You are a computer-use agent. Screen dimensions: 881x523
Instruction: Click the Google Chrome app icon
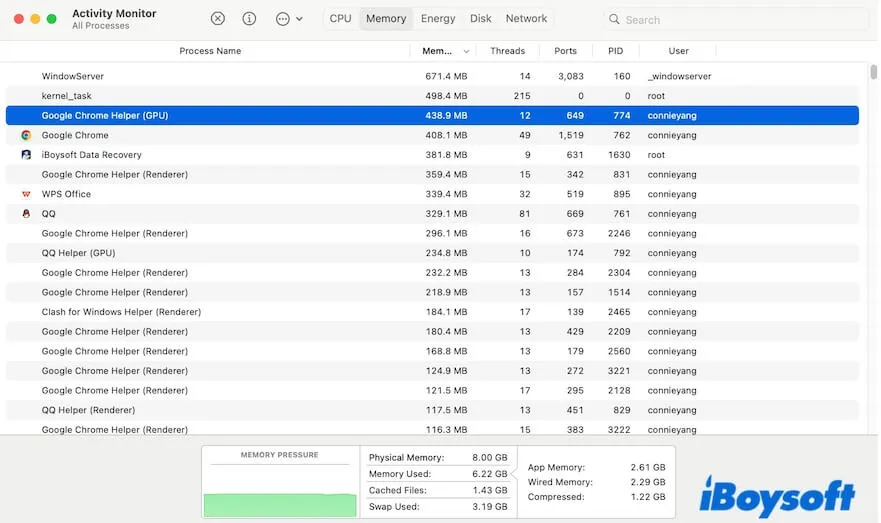pyautogui.click(x=26, y=135)
